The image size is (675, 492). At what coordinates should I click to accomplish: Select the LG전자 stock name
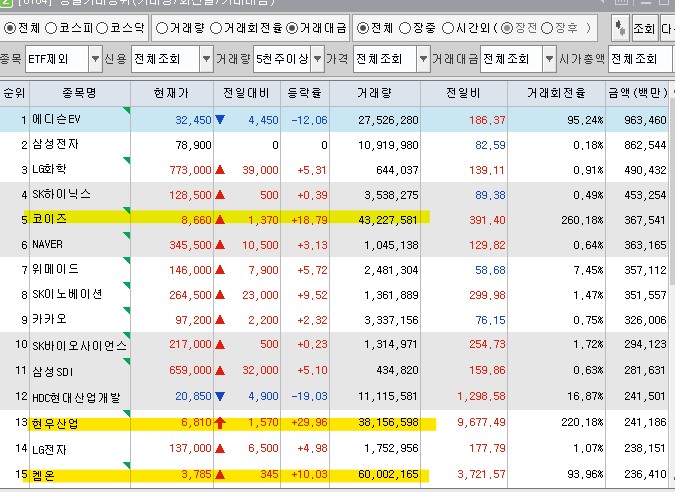click(50, 449)
